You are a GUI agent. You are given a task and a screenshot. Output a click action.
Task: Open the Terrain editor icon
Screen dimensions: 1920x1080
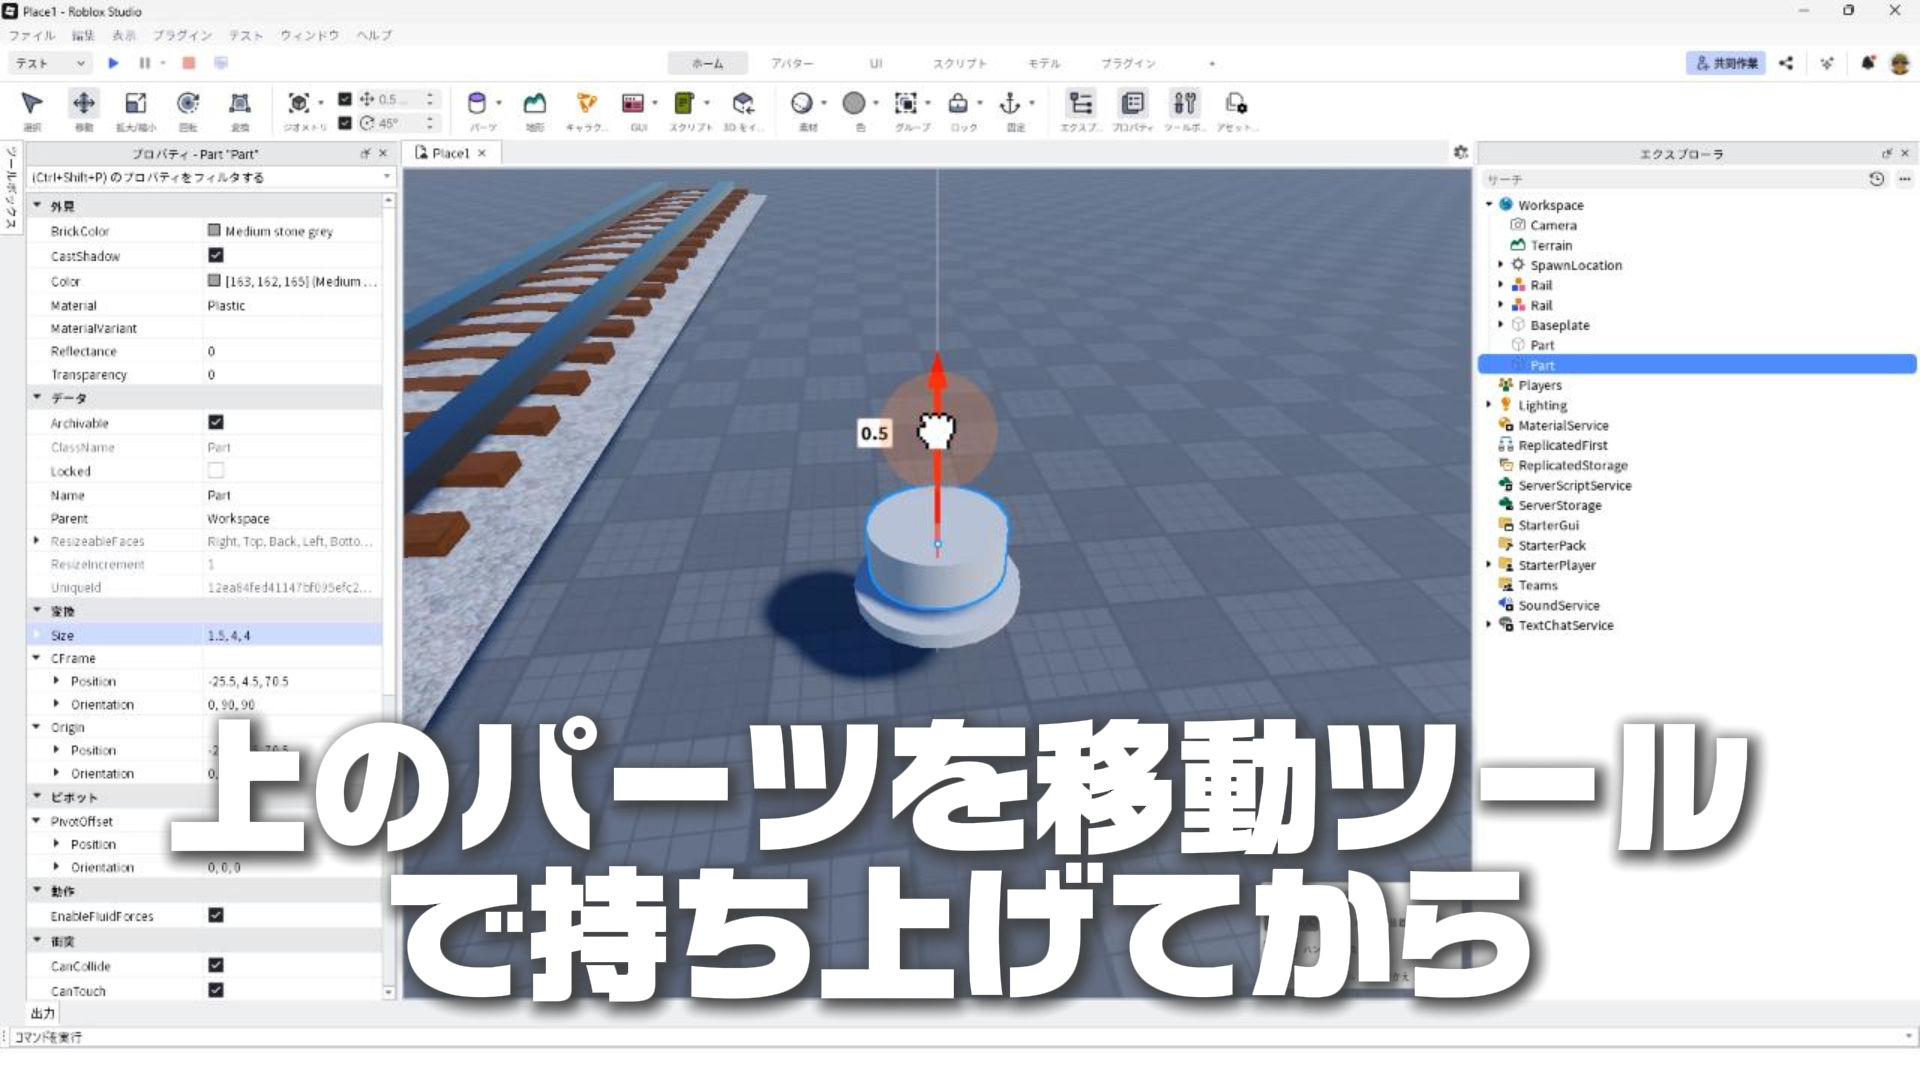pyautogui.click(x=535, y=104)
